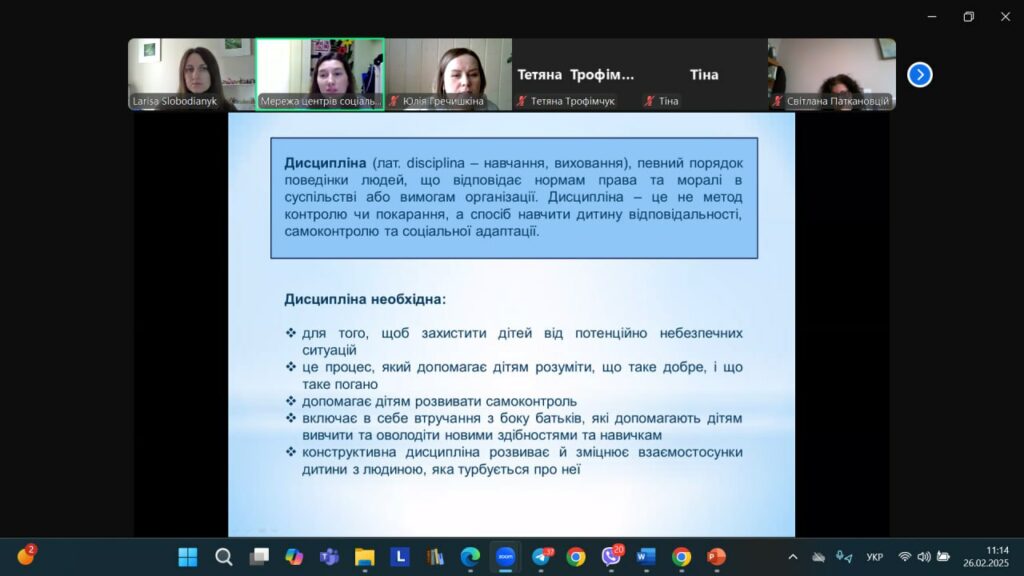This screenshot has width=1024, height=576.
Task: Open the Copilot taskbar icon
Action: point(294,557)
